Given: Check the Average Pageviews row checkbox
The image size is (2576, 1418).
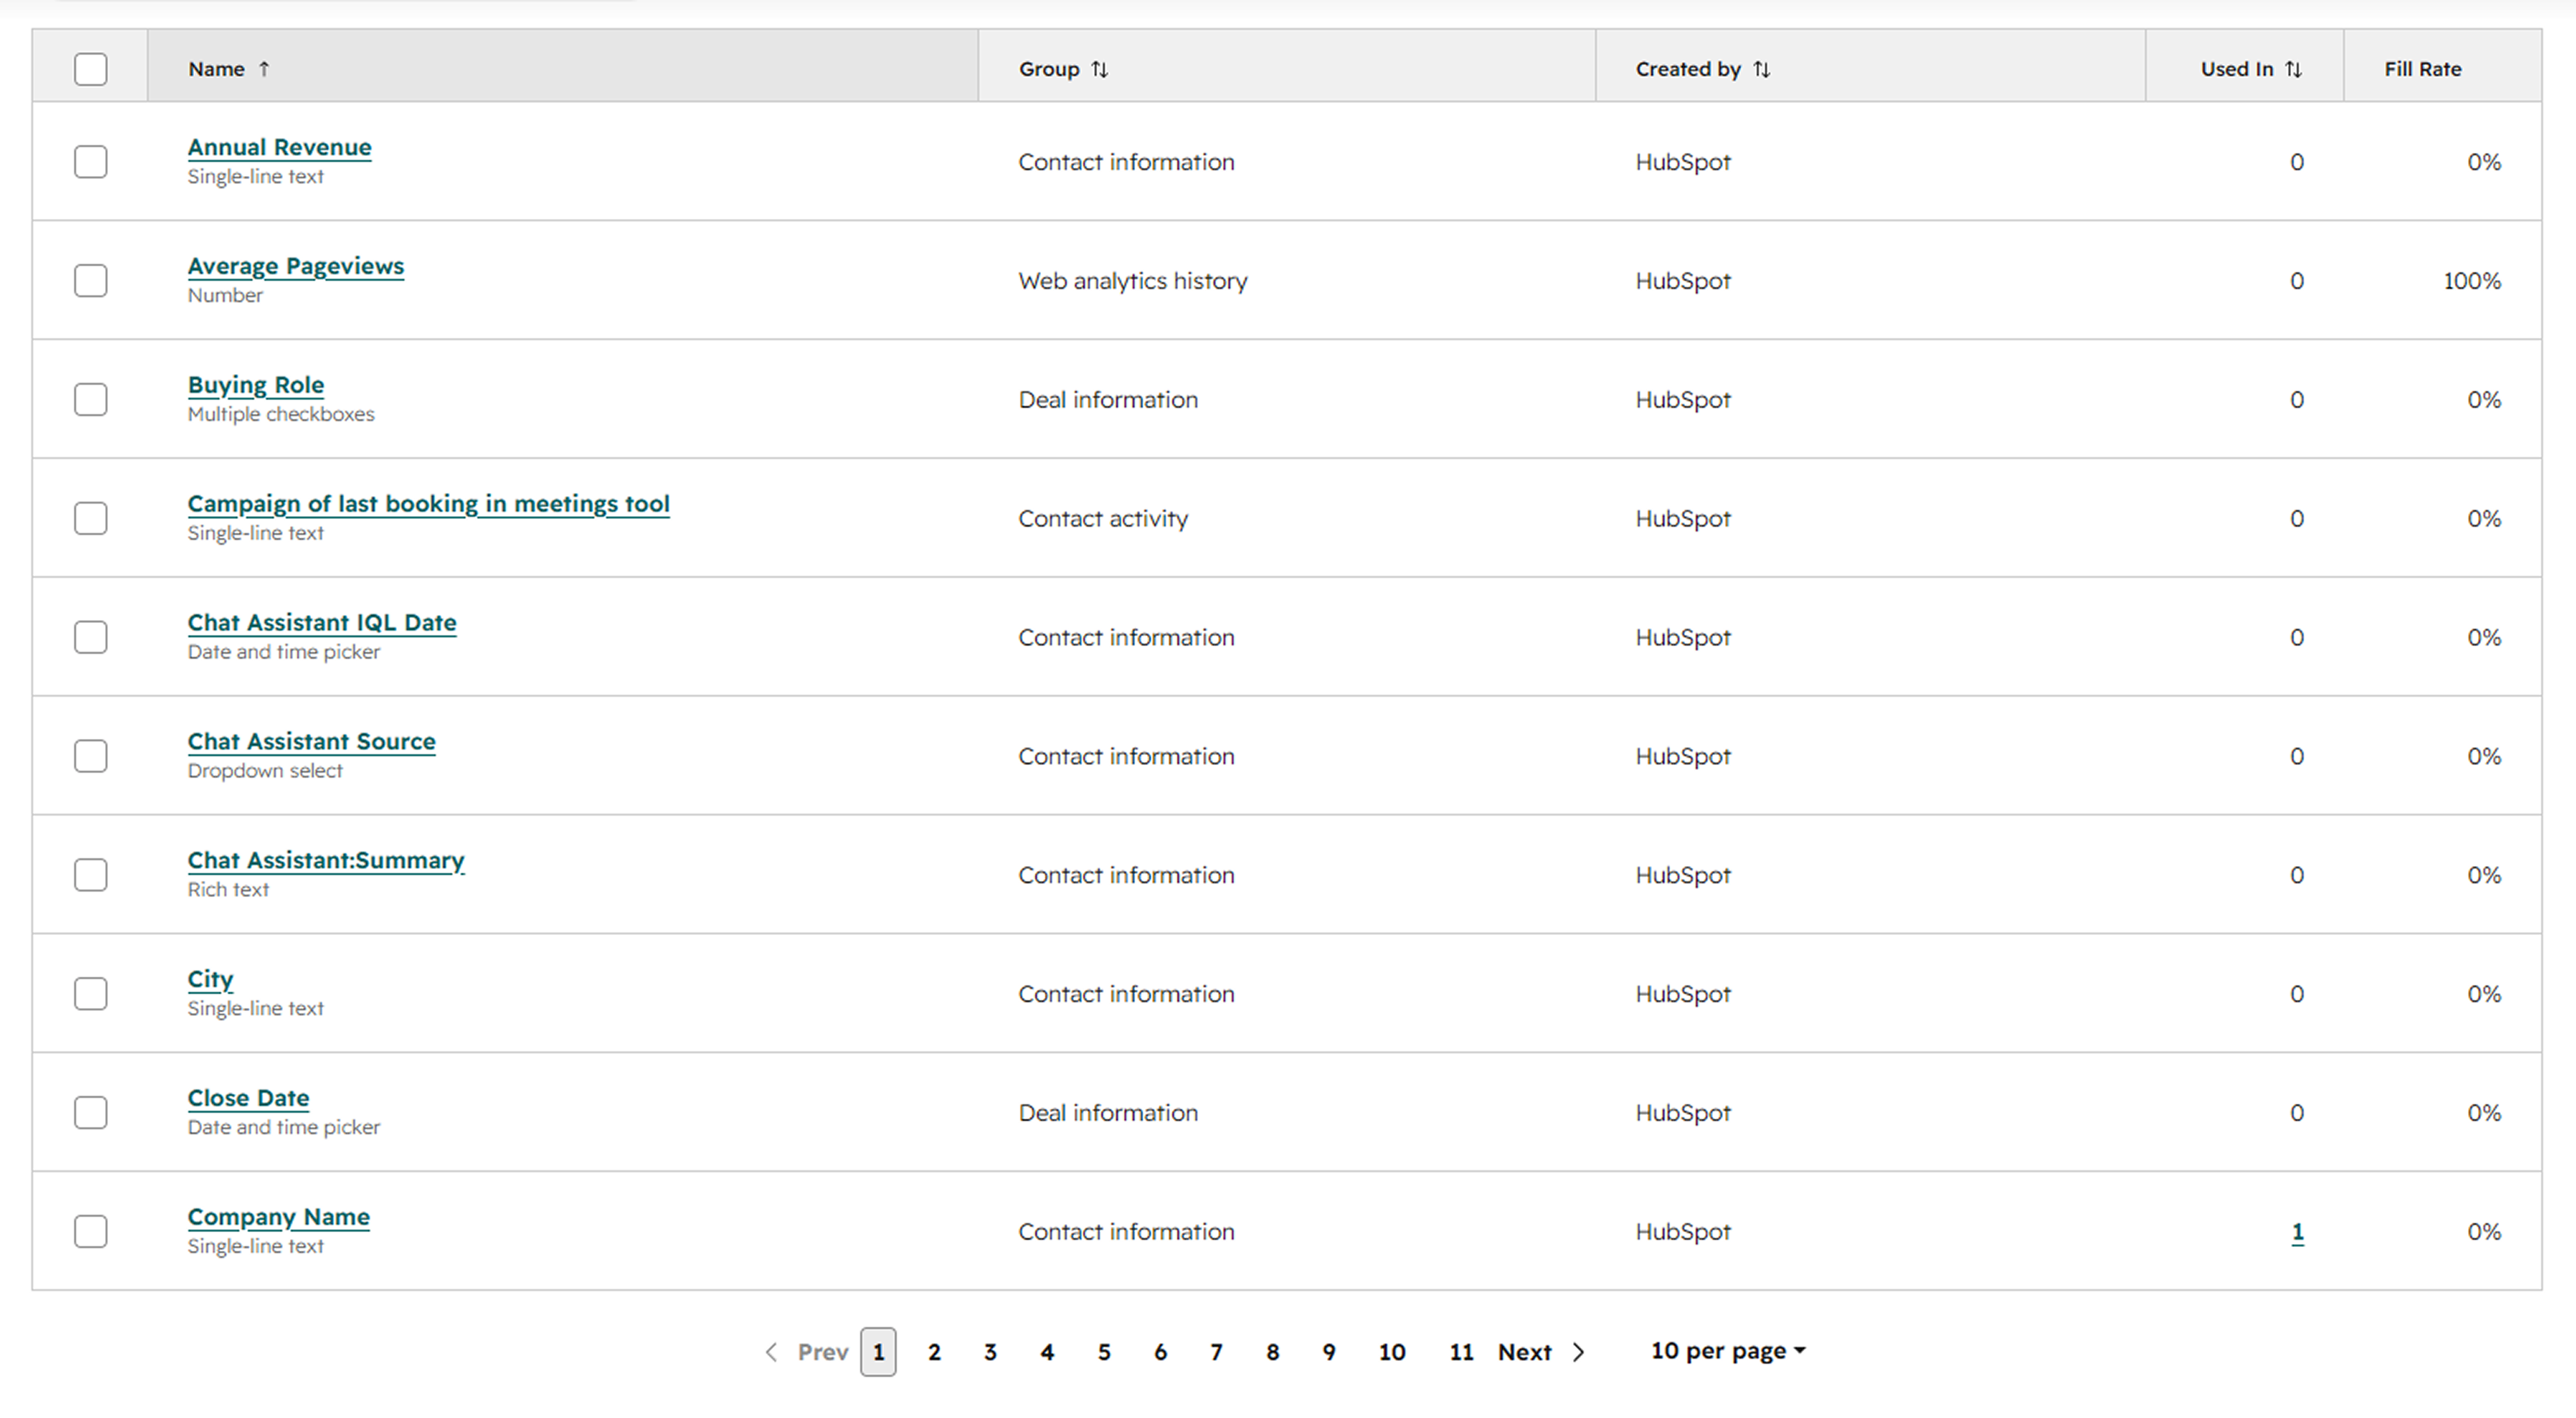Looking at the screenshot, I should [91, 281].
